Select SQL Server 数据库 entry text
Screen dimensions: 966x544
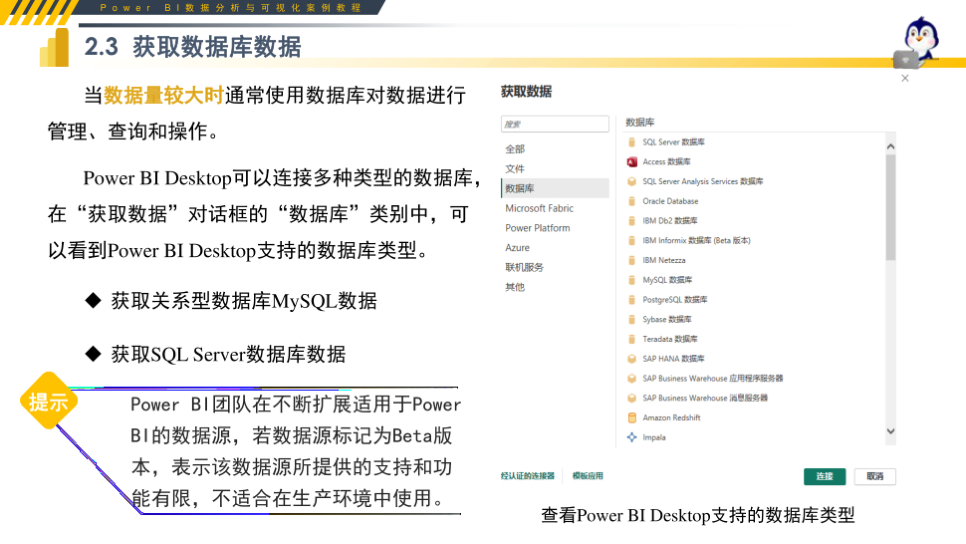pyautogui.click(x=673, y=142)
